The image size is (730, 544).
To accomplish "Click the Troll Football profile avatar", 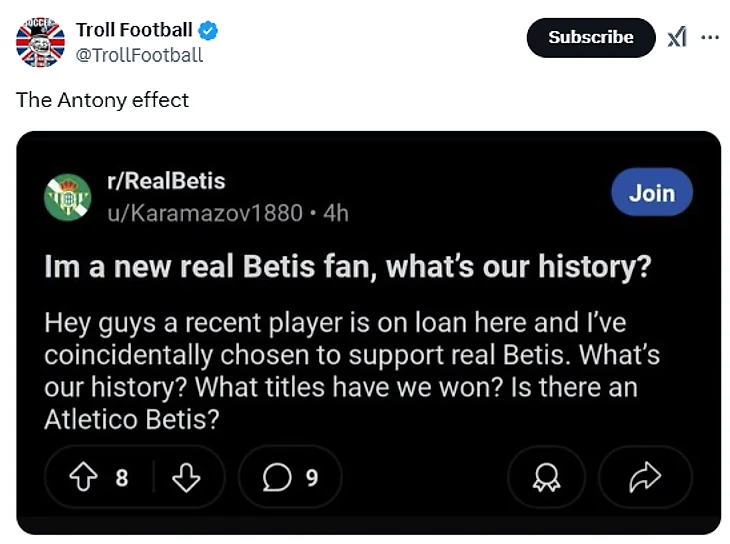I will point(41,42).
